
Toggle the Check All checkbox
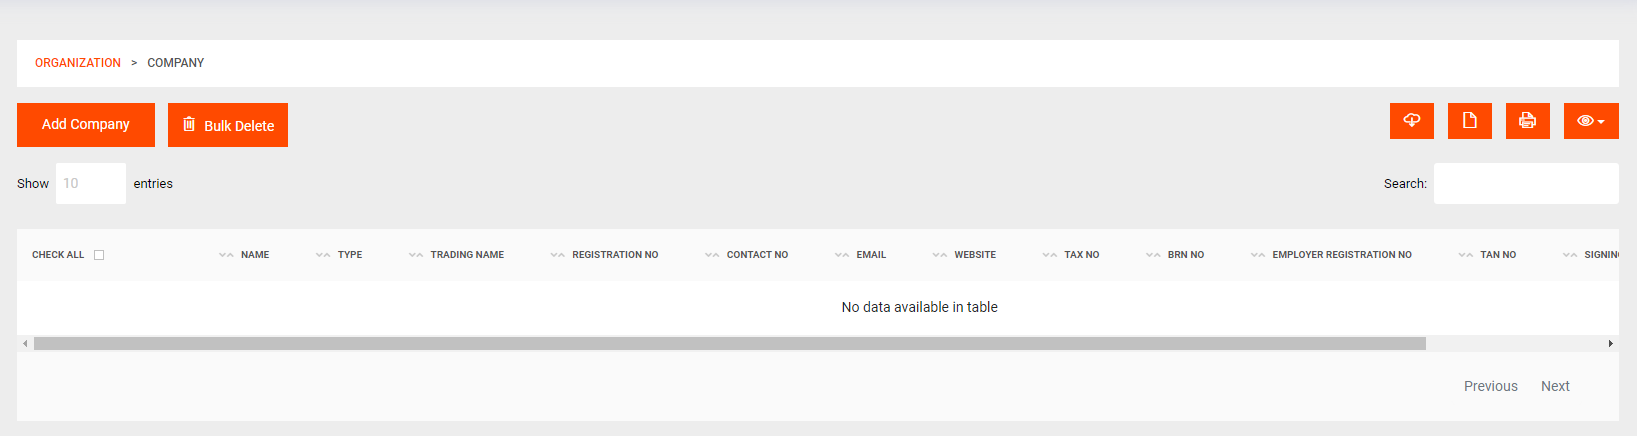pyautogui.click(x=99, y=255)
